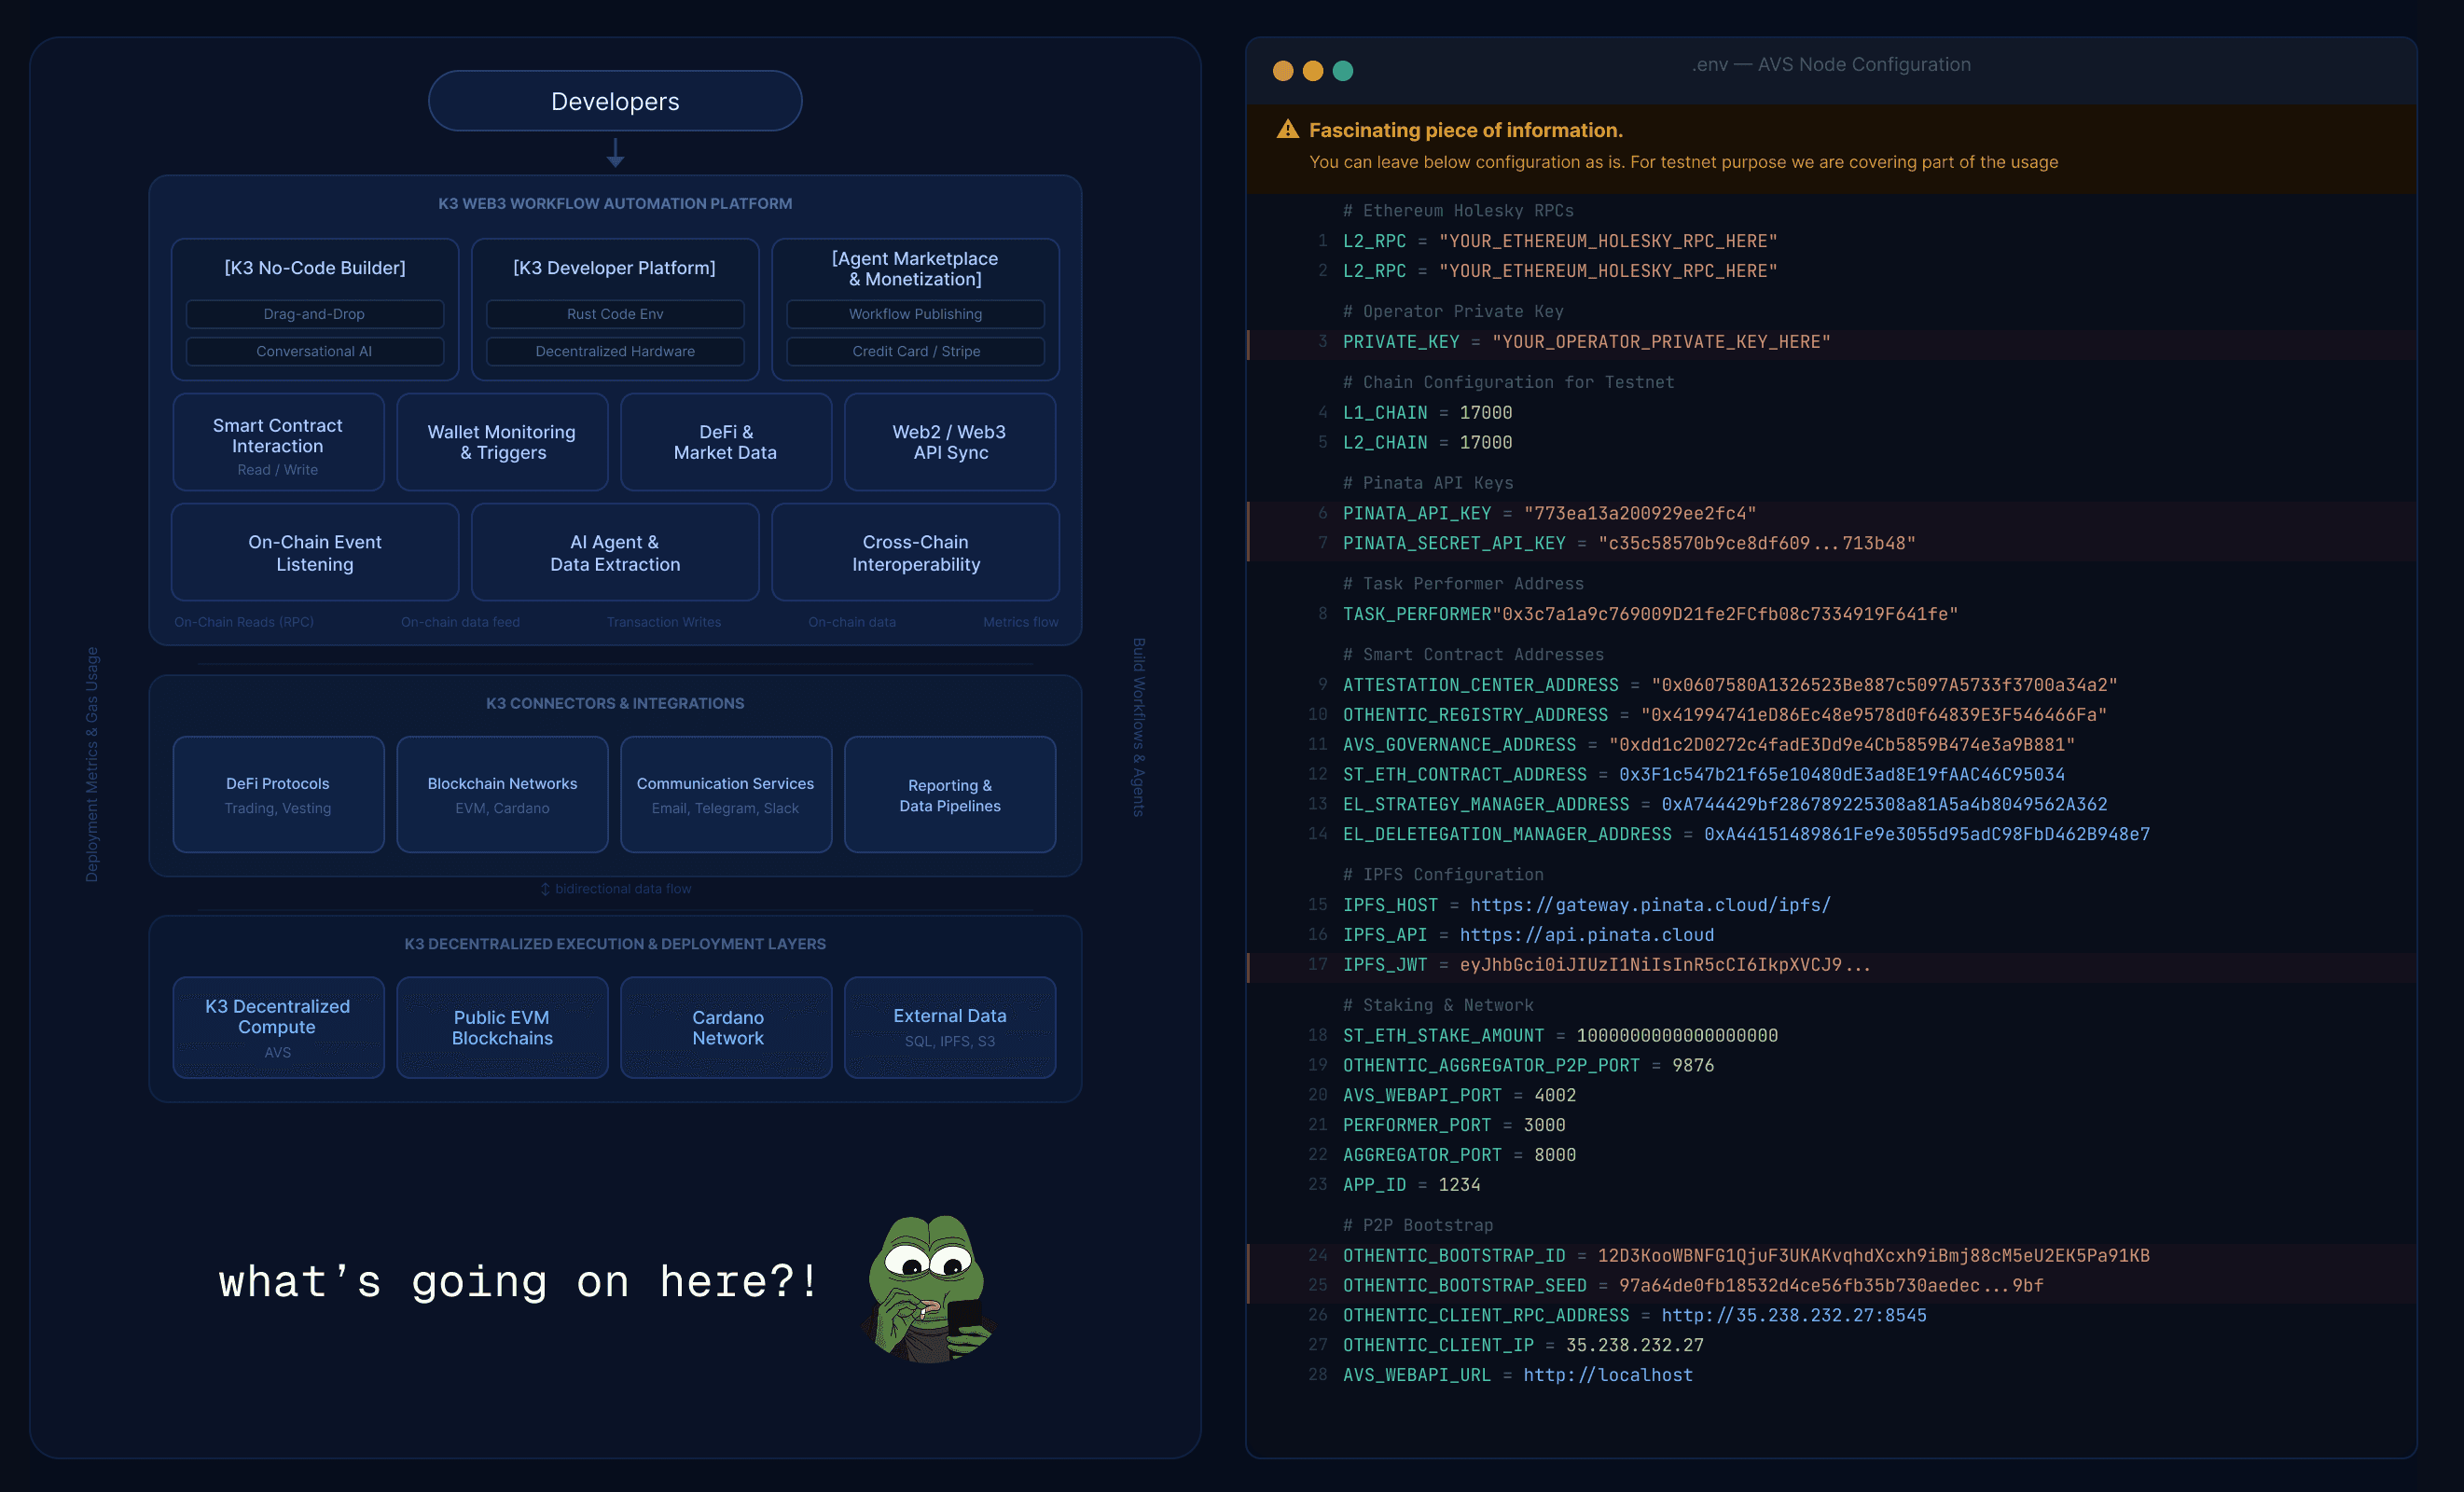The height and width of the screenshot is (1492, 2464).
Task: Open the [K3 Developer Platform] card title
Action: click(615, 268)
